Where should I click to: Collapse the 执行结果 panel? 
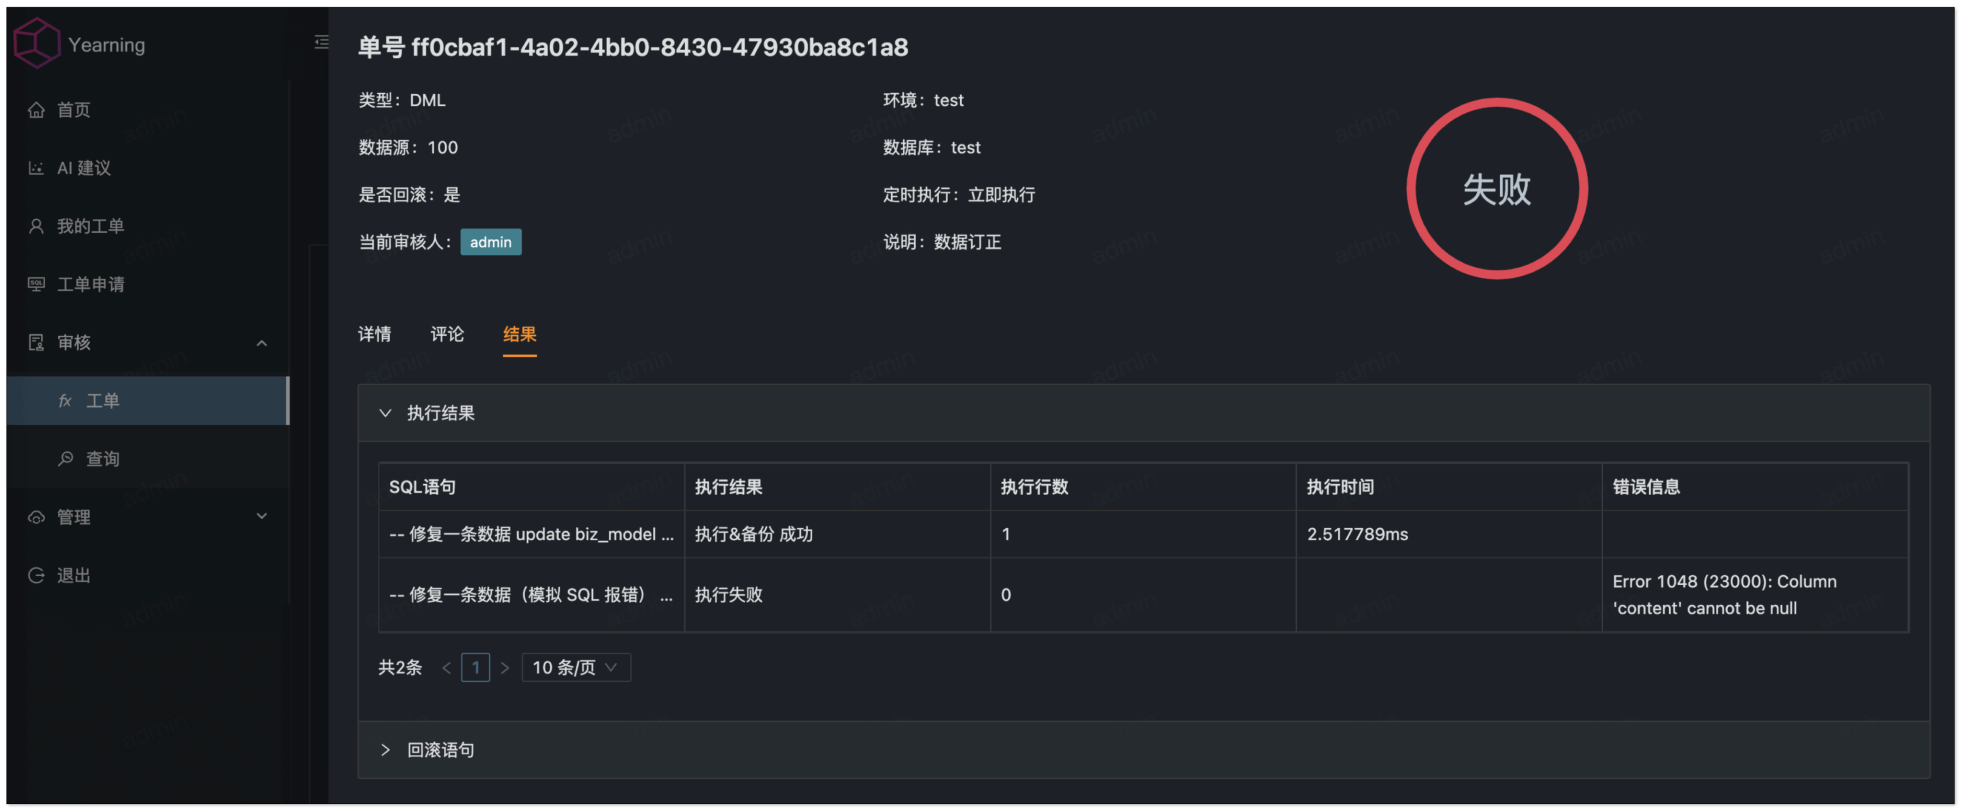[x=385, y=413]
